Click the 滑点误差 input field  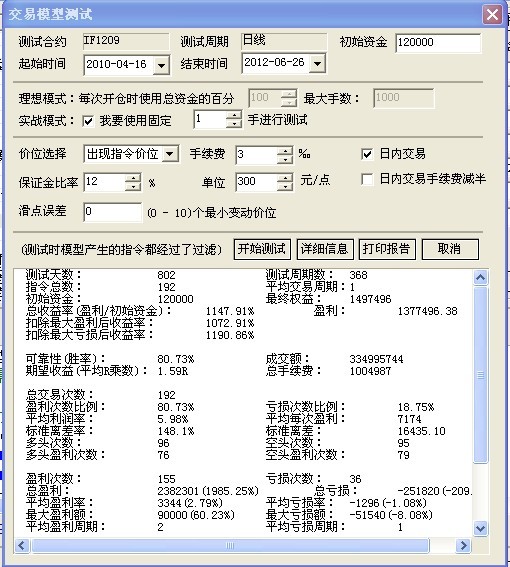pyautogui.click(x=112, y=212)
